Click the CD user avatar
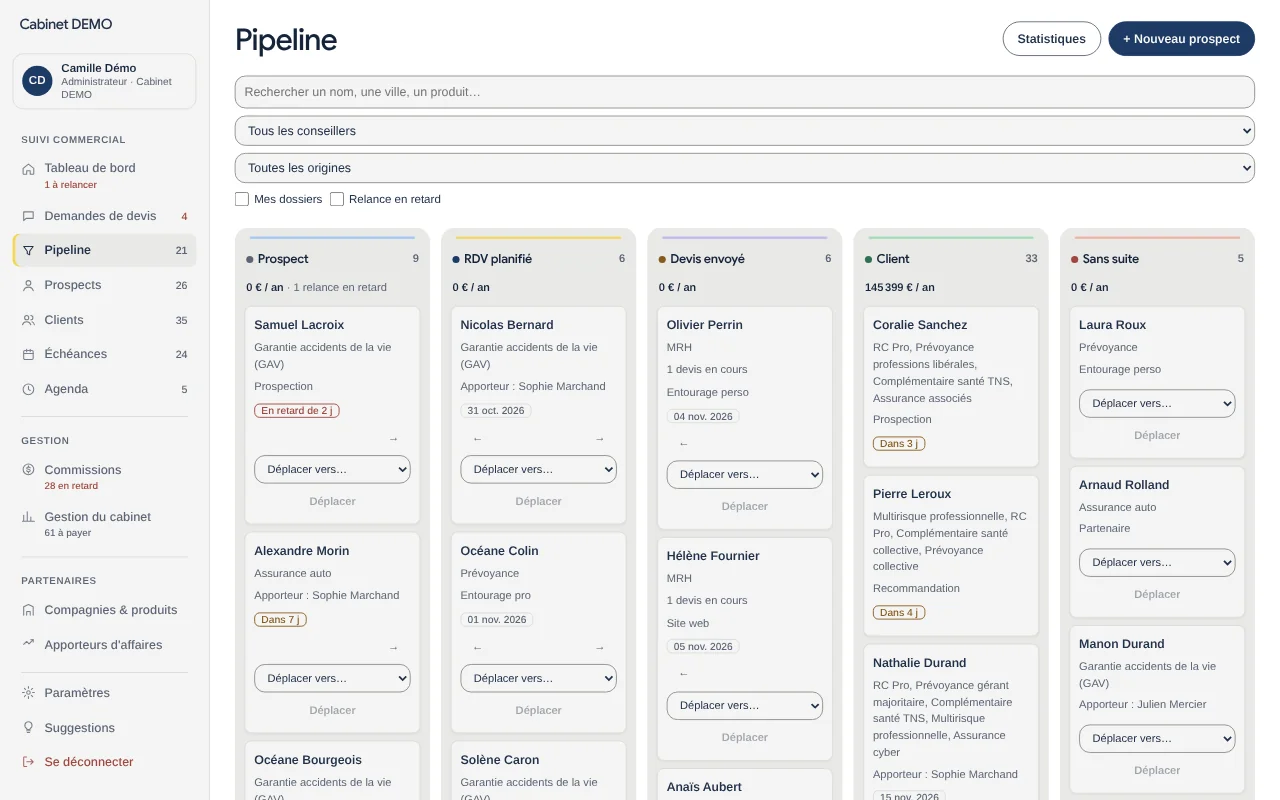 [37, 81]
